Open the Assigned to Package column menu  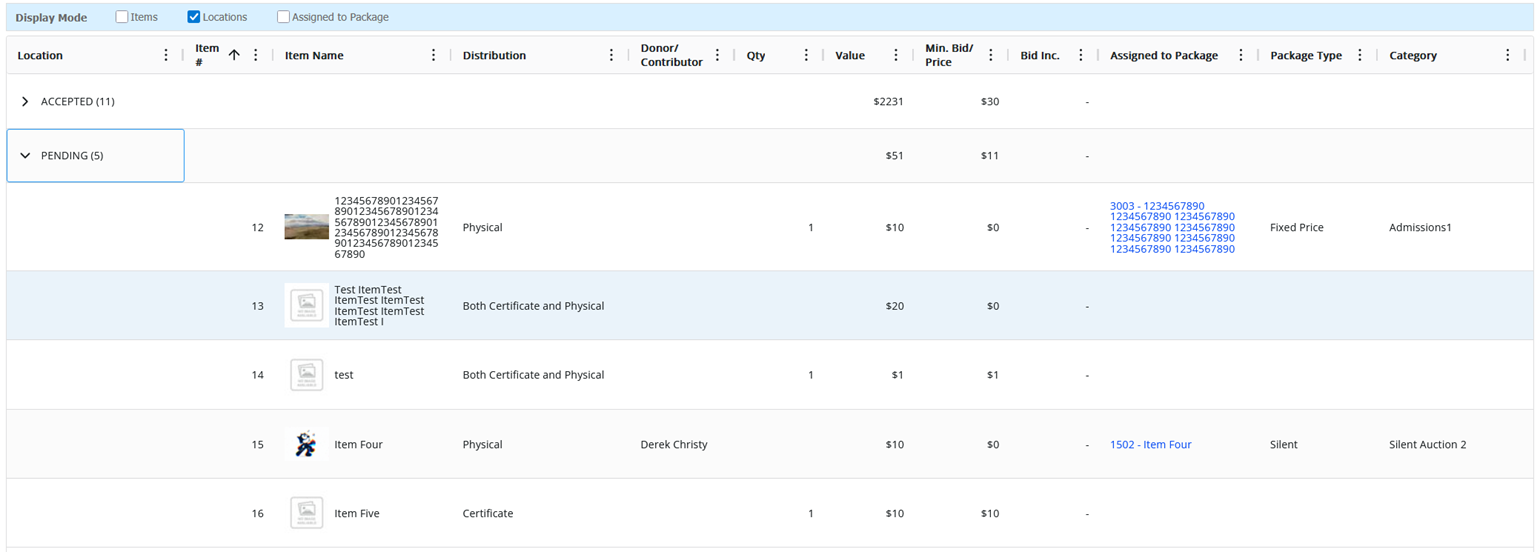[x=1241, y=56]
